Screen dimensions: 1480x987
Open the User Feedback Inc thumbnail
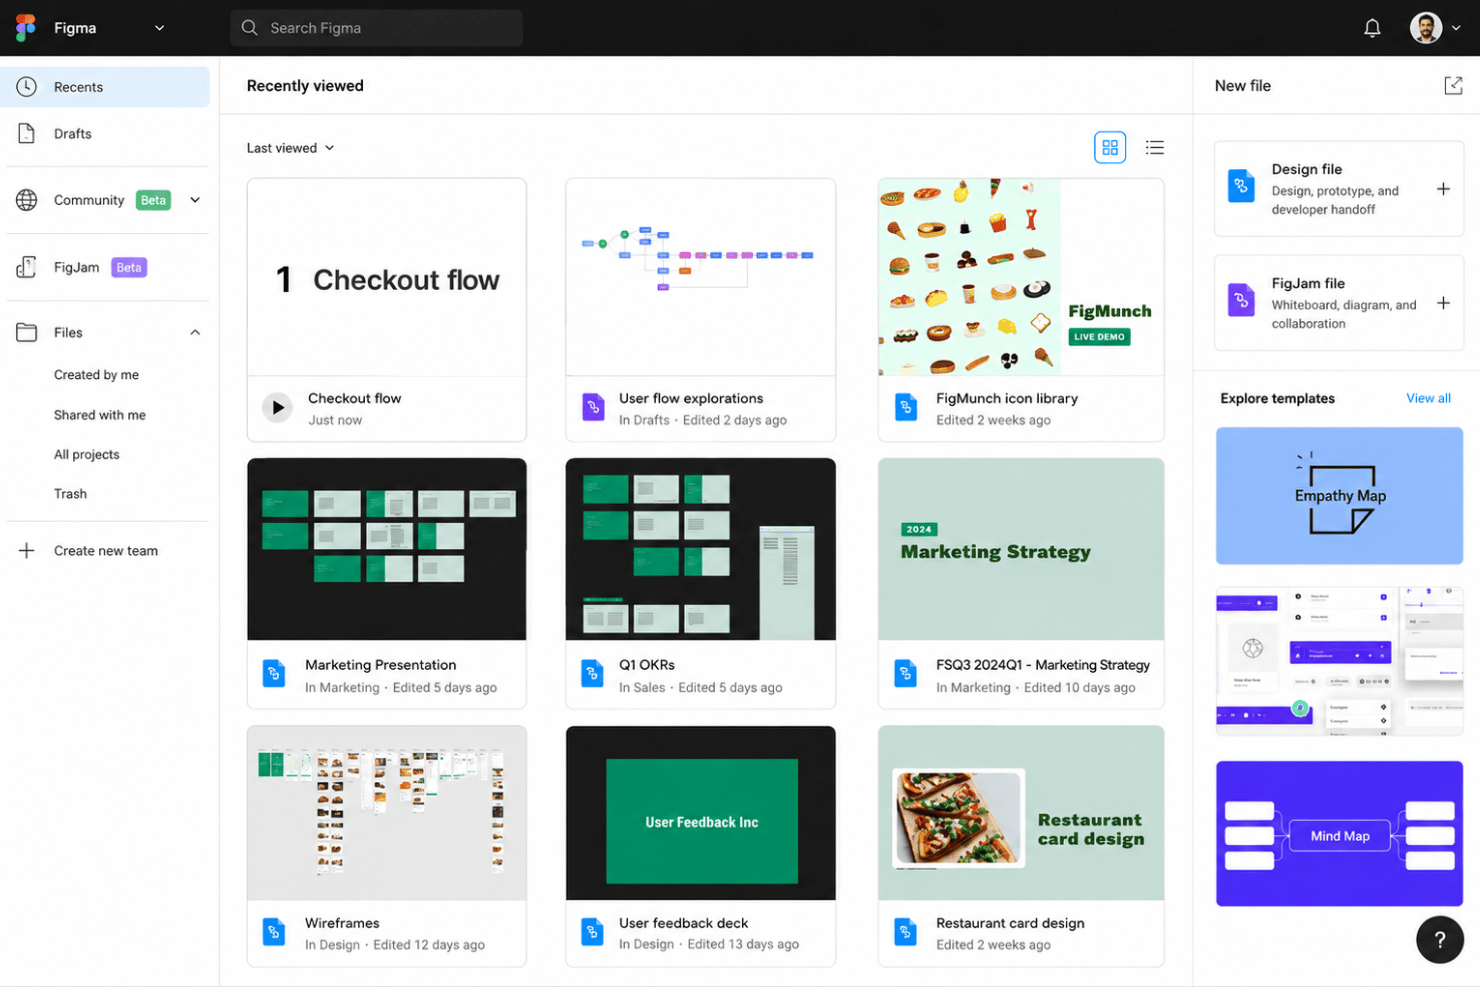pos(700,813)
